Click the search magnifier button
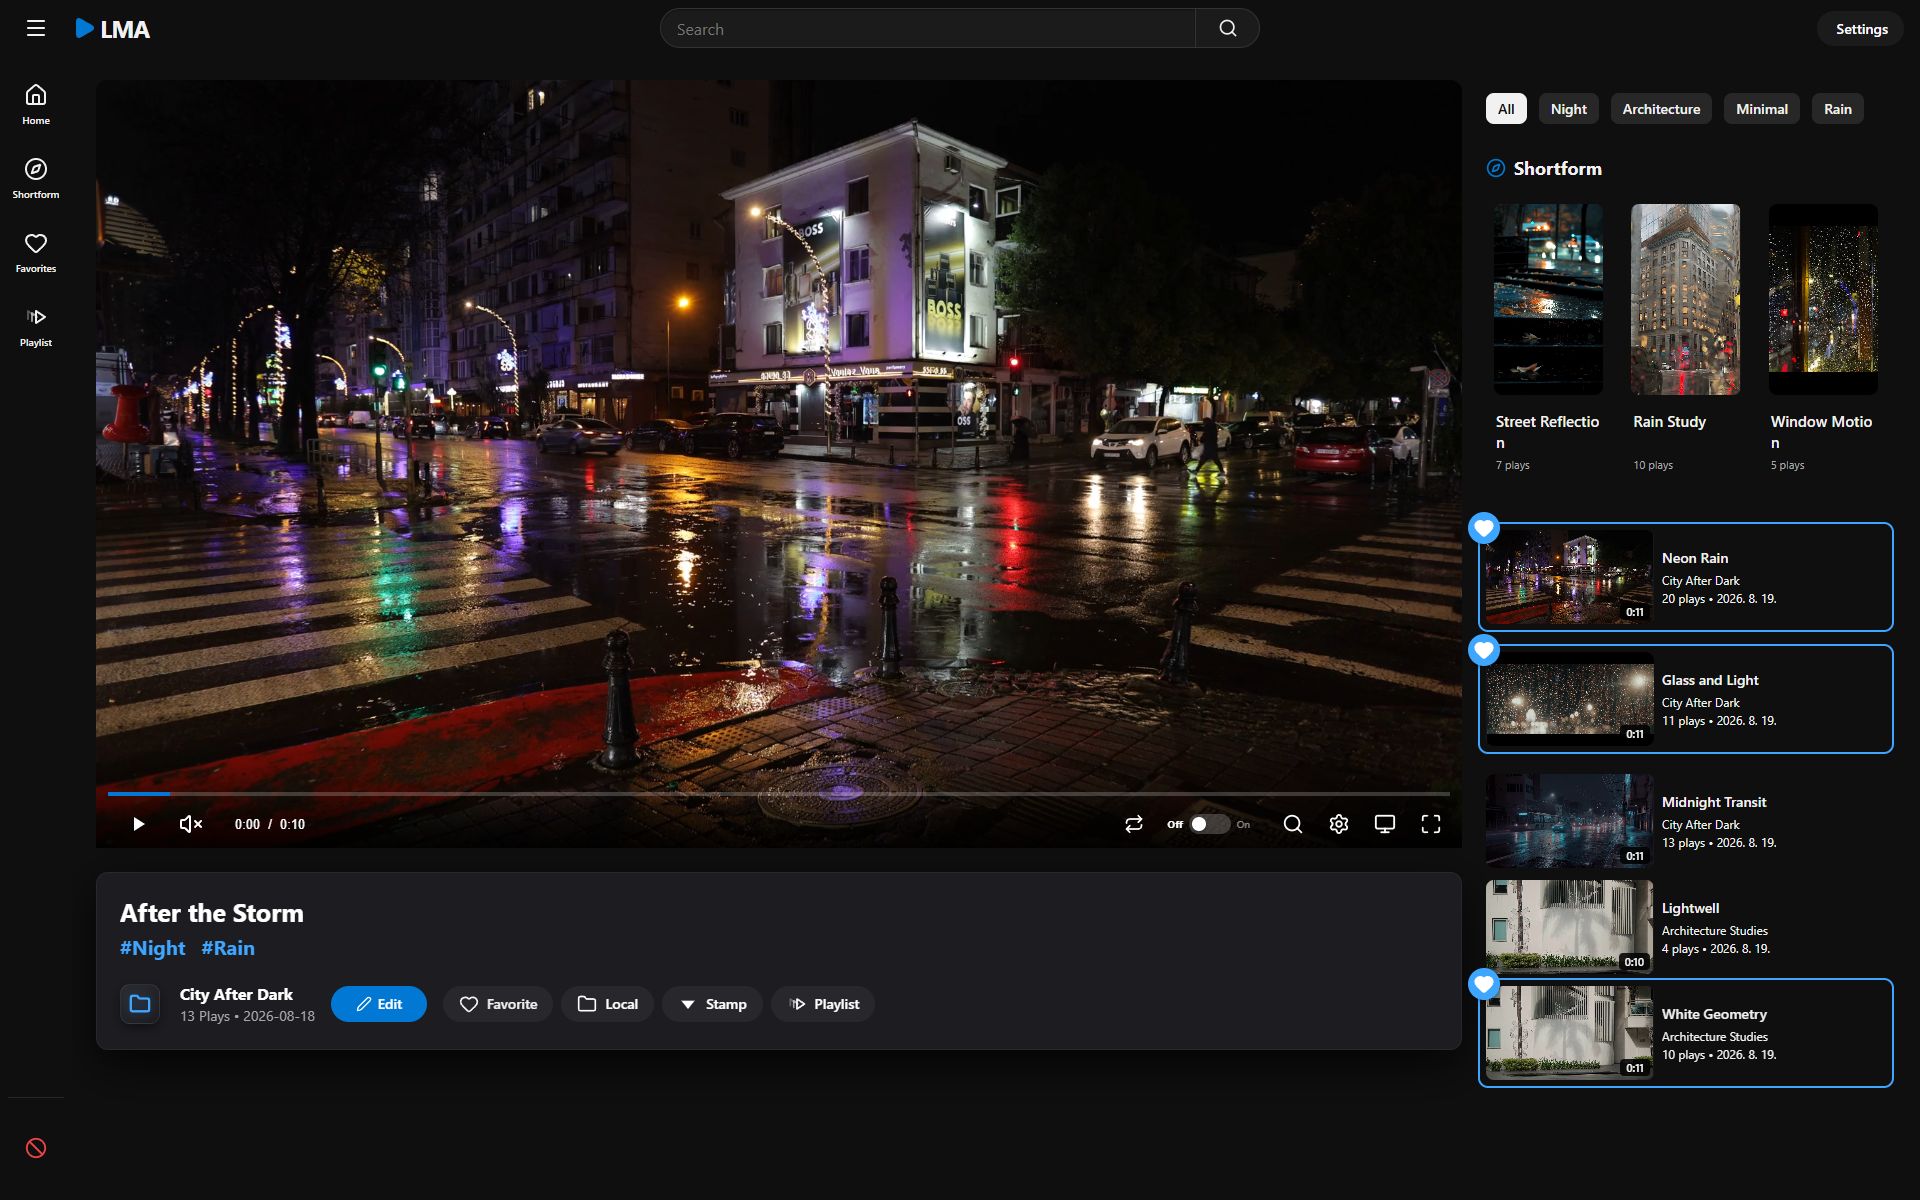 click(1227, 29)
